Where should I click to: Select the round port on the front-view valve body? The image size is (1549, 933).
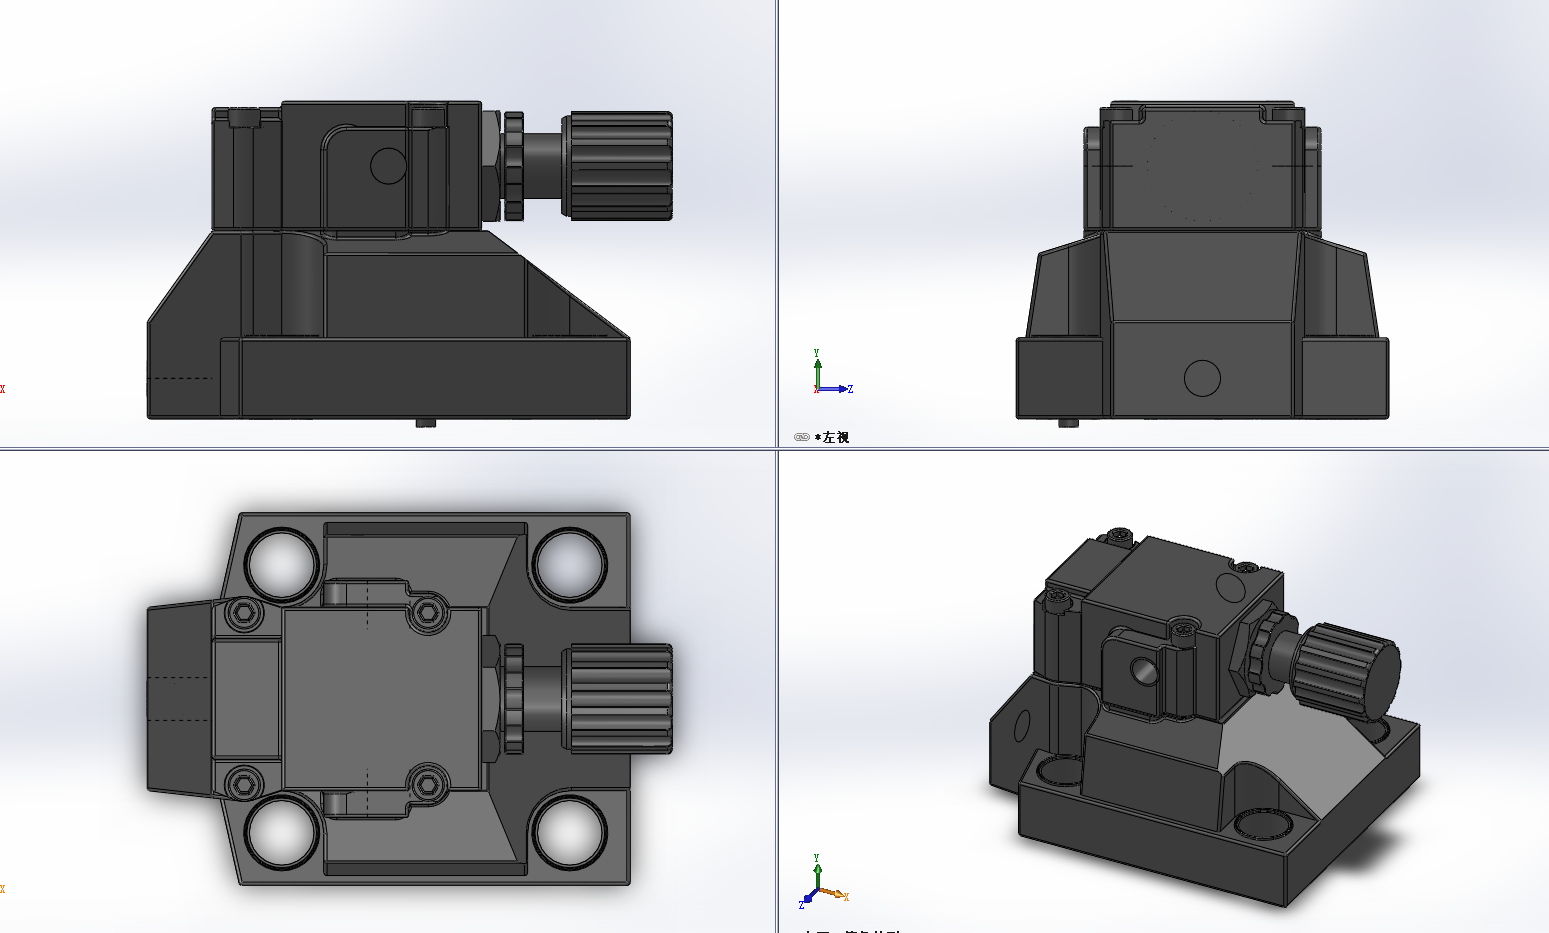pyautogui.click(x=388, y=166)
